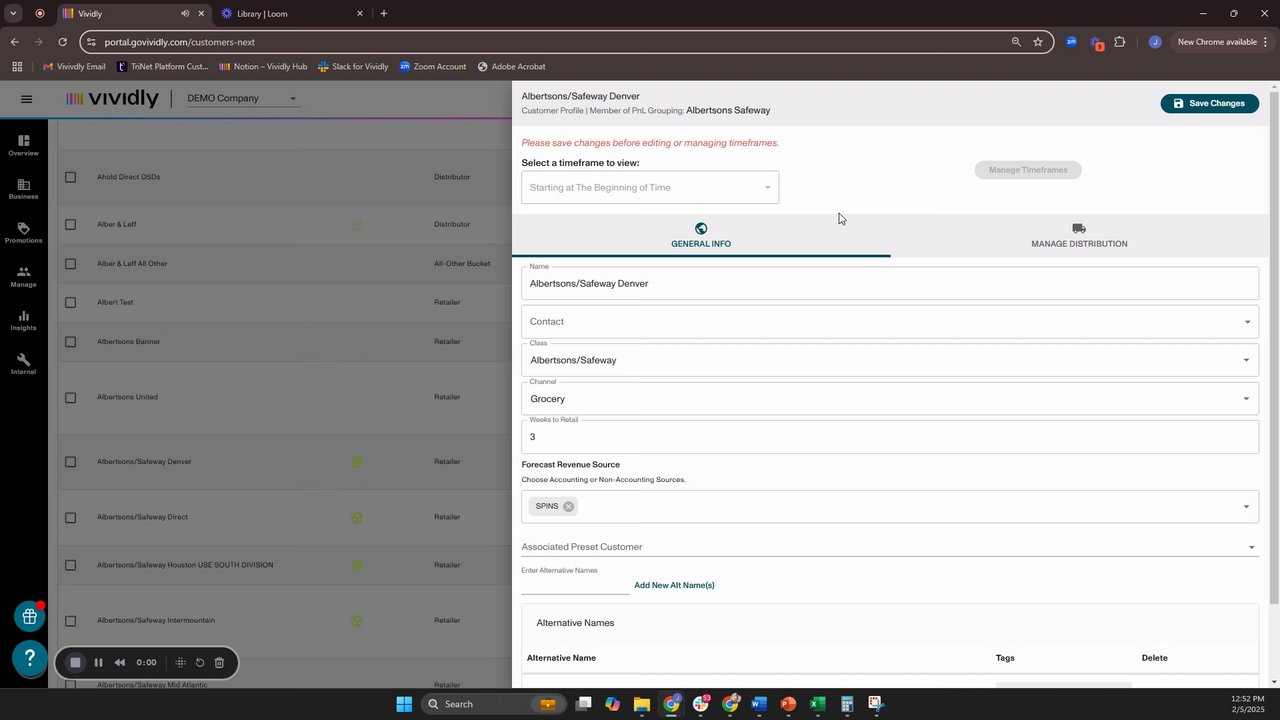Zoom the page via address bar magnifier
The width and height of the screenshot is (1280, 720).
[x=1016, y=42]
